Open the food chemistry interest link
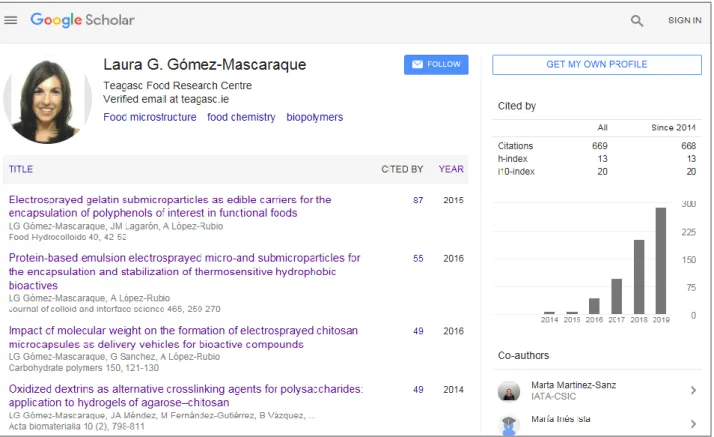714x437 pixels. pos(241,117)
